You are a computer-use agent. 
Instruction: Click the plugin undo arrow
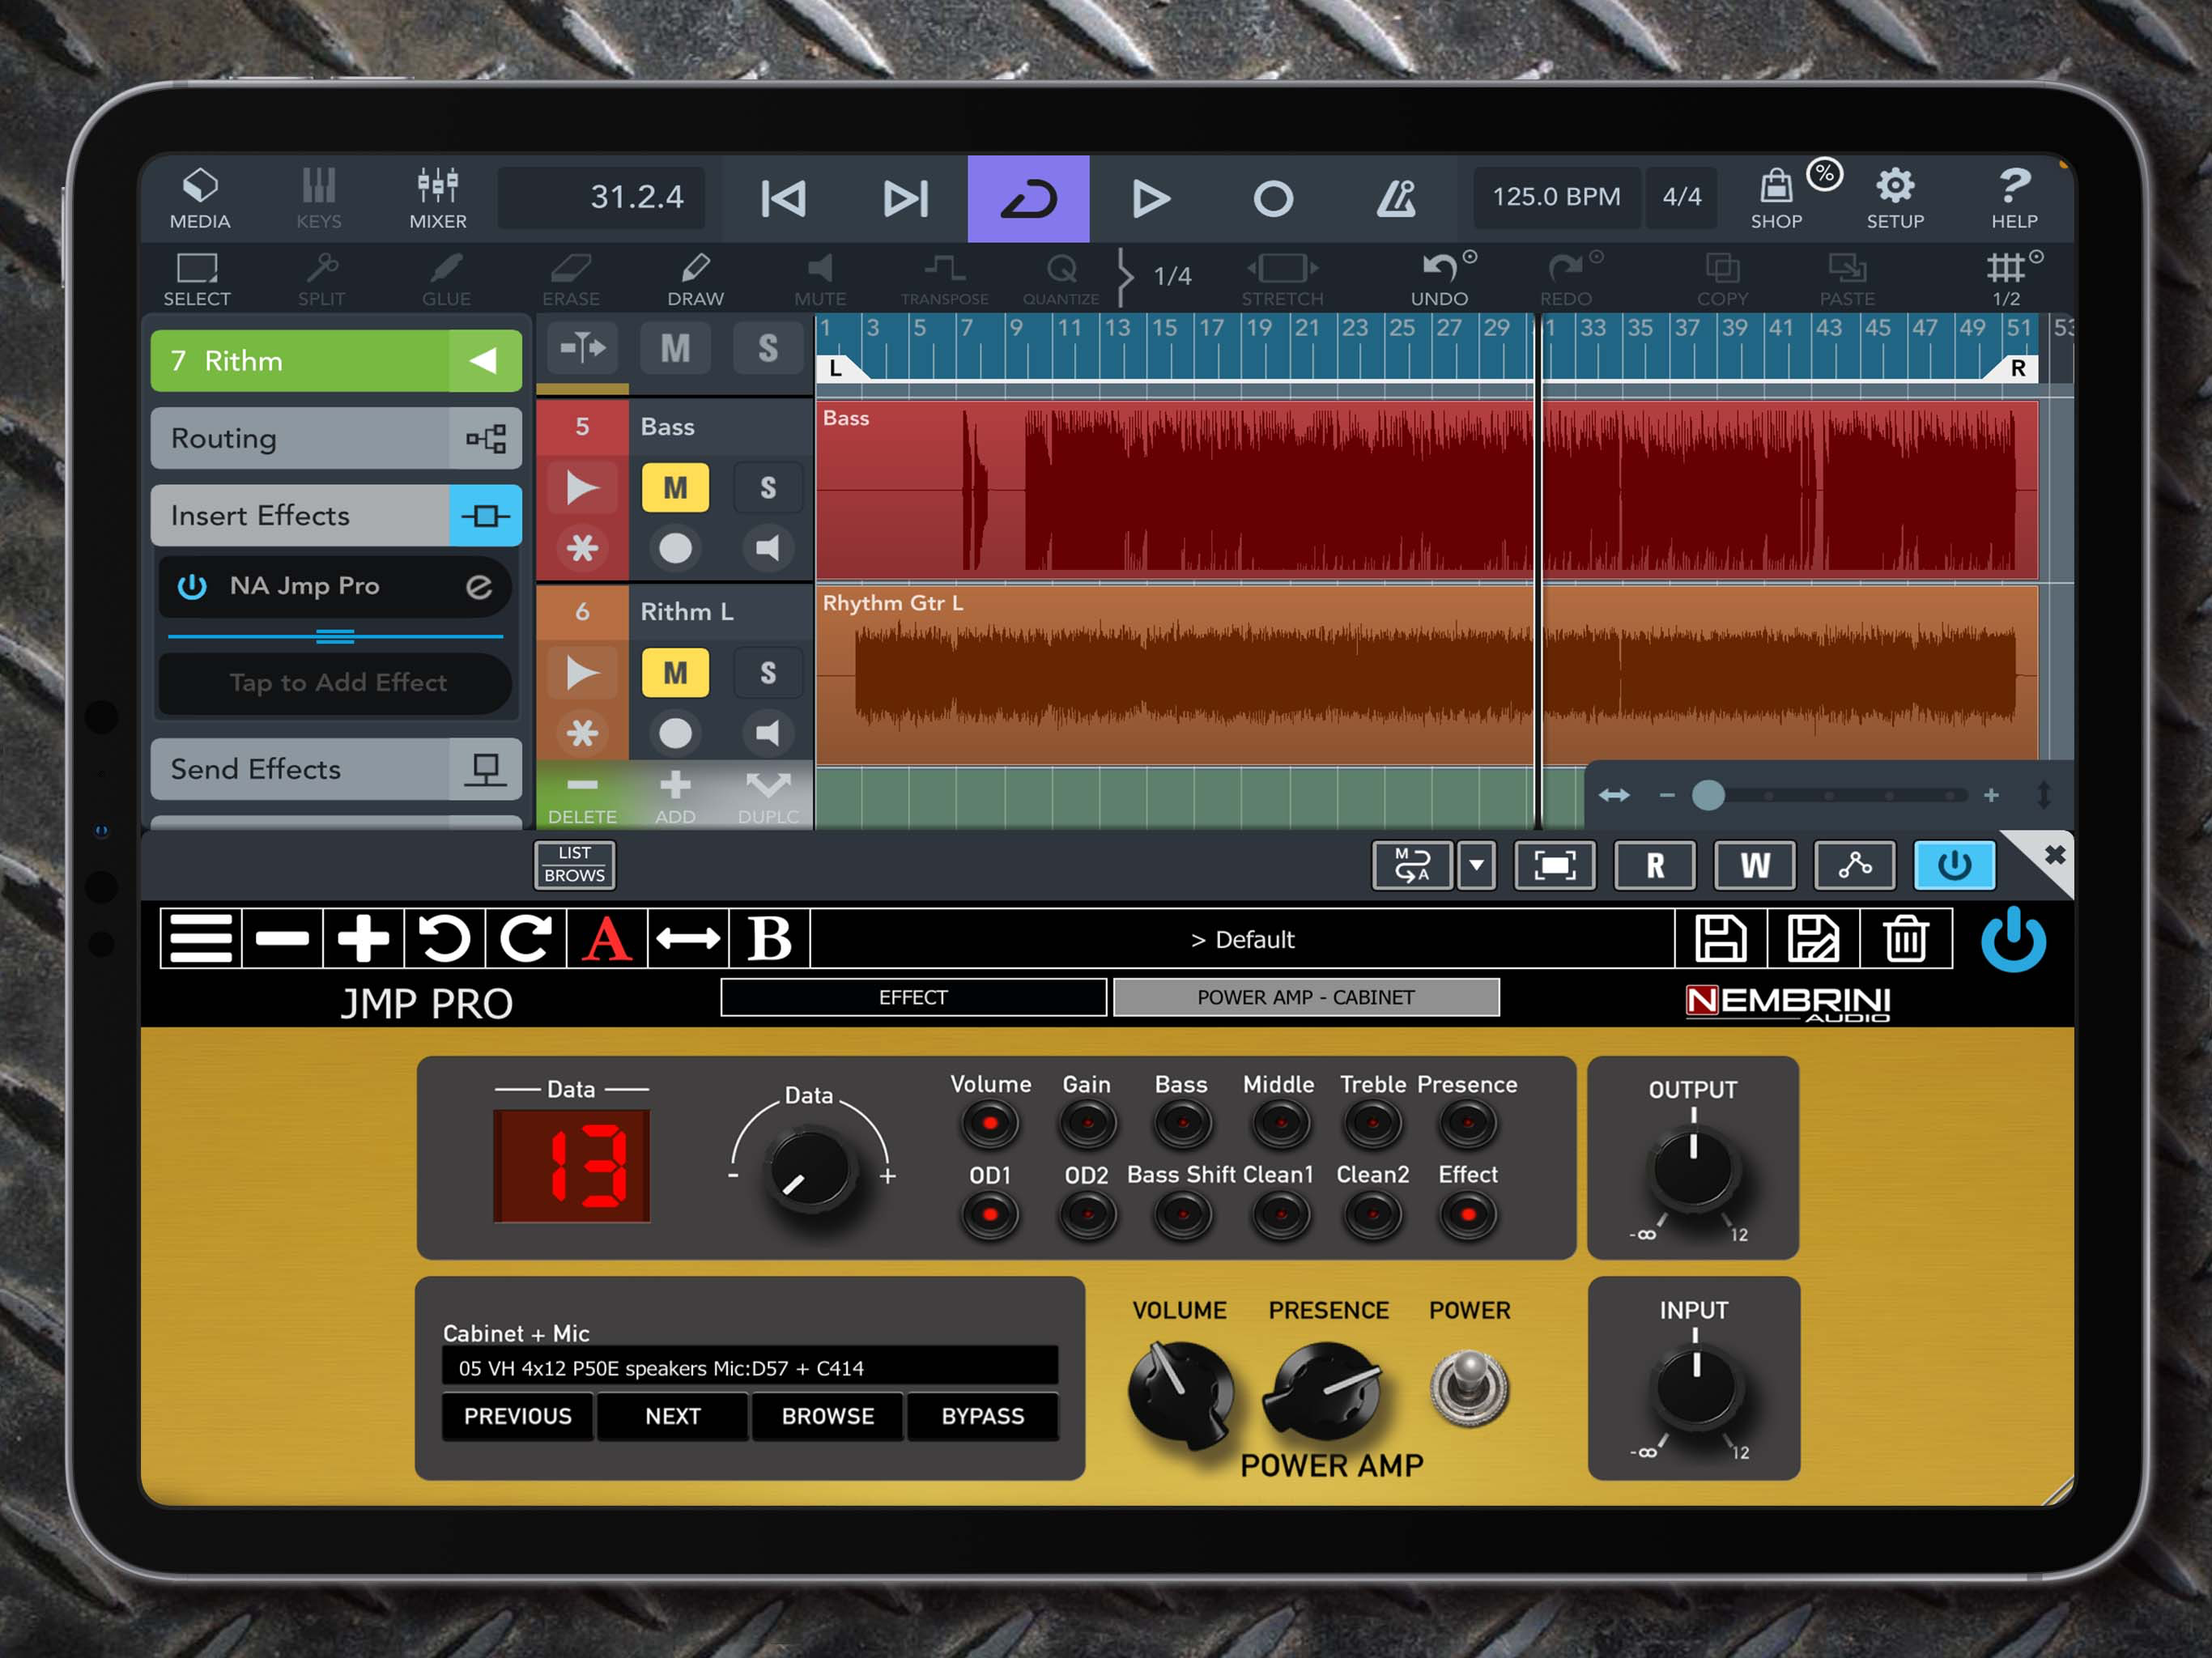444,938
